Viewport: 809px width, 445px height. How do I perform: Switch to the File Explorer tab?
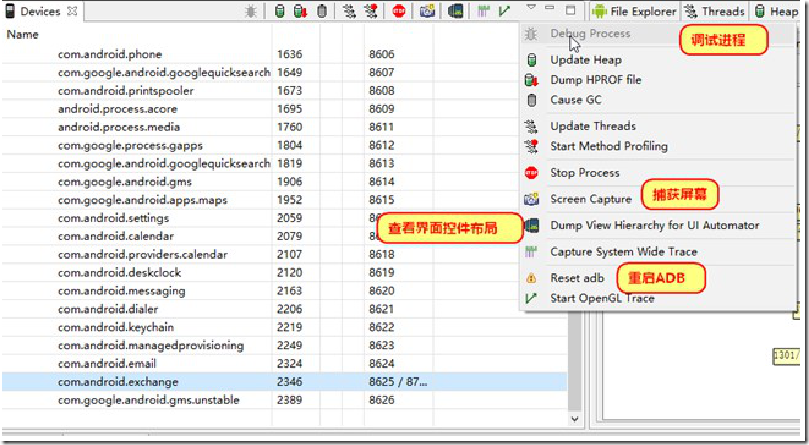(x=634, y=11)
